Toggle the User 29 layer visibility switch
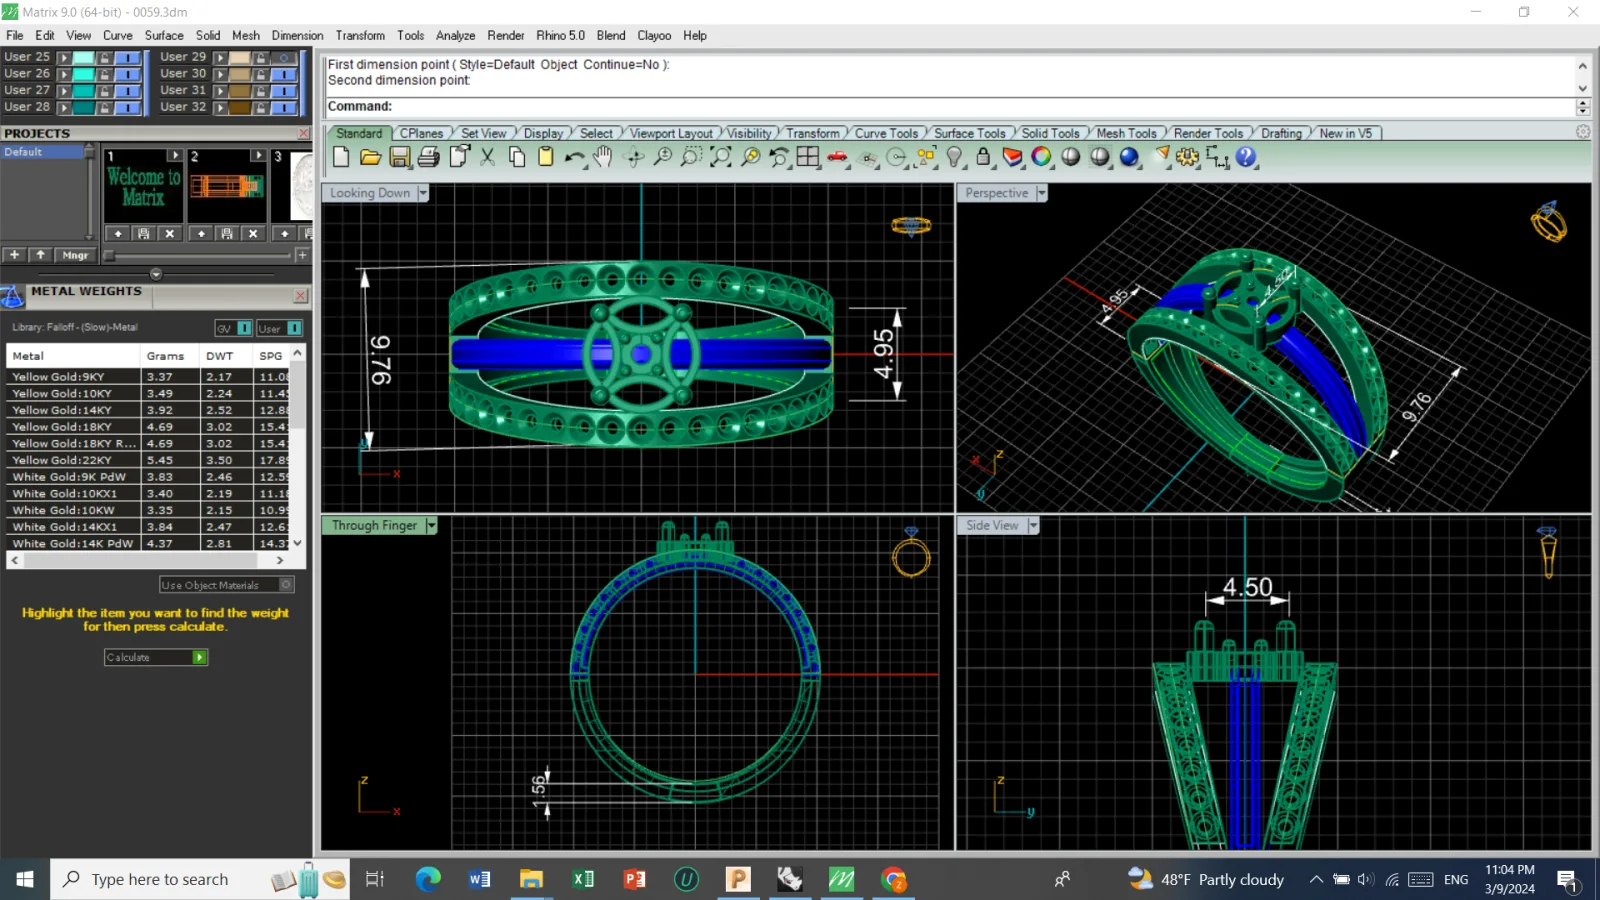The height and width of the screenshot is (900, 1600). click(285, 58)
